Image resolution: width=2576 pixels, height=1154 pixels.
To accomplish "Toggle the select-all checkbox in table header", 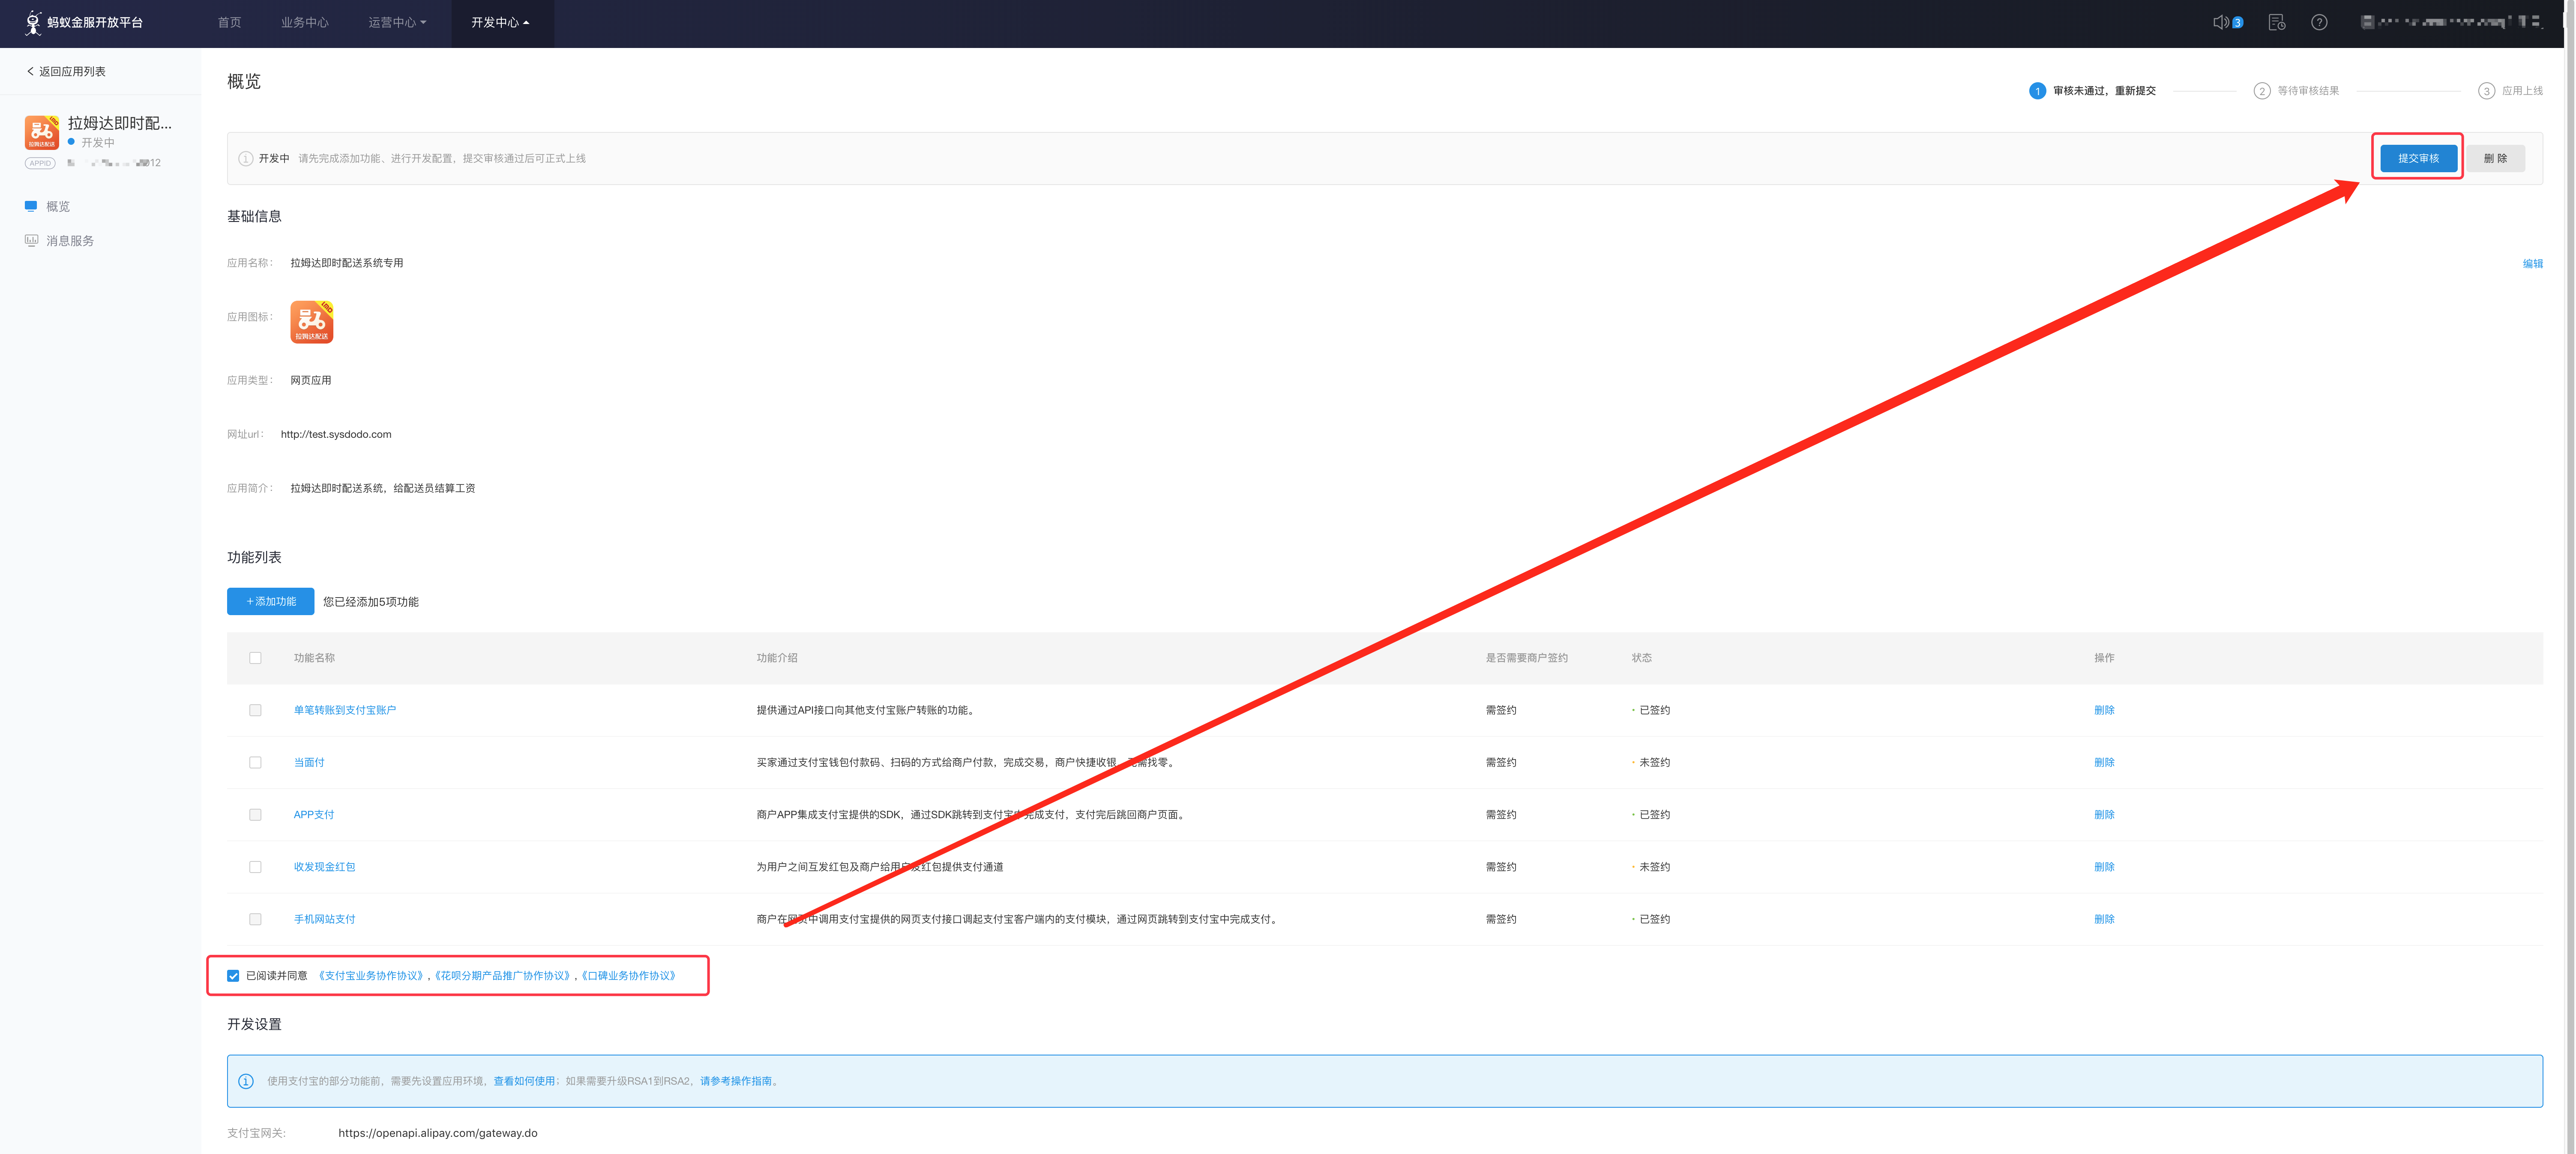I will (x=255, y=658).
